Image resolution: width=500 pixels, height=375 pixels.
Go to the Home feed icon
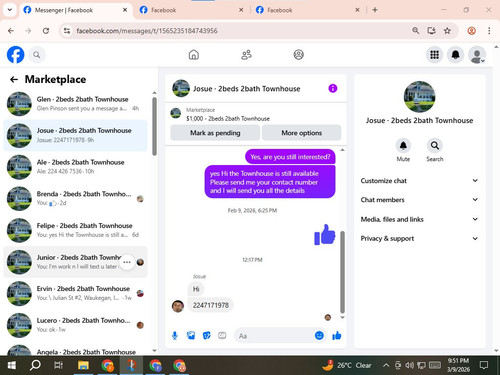[x=194, y=55]
